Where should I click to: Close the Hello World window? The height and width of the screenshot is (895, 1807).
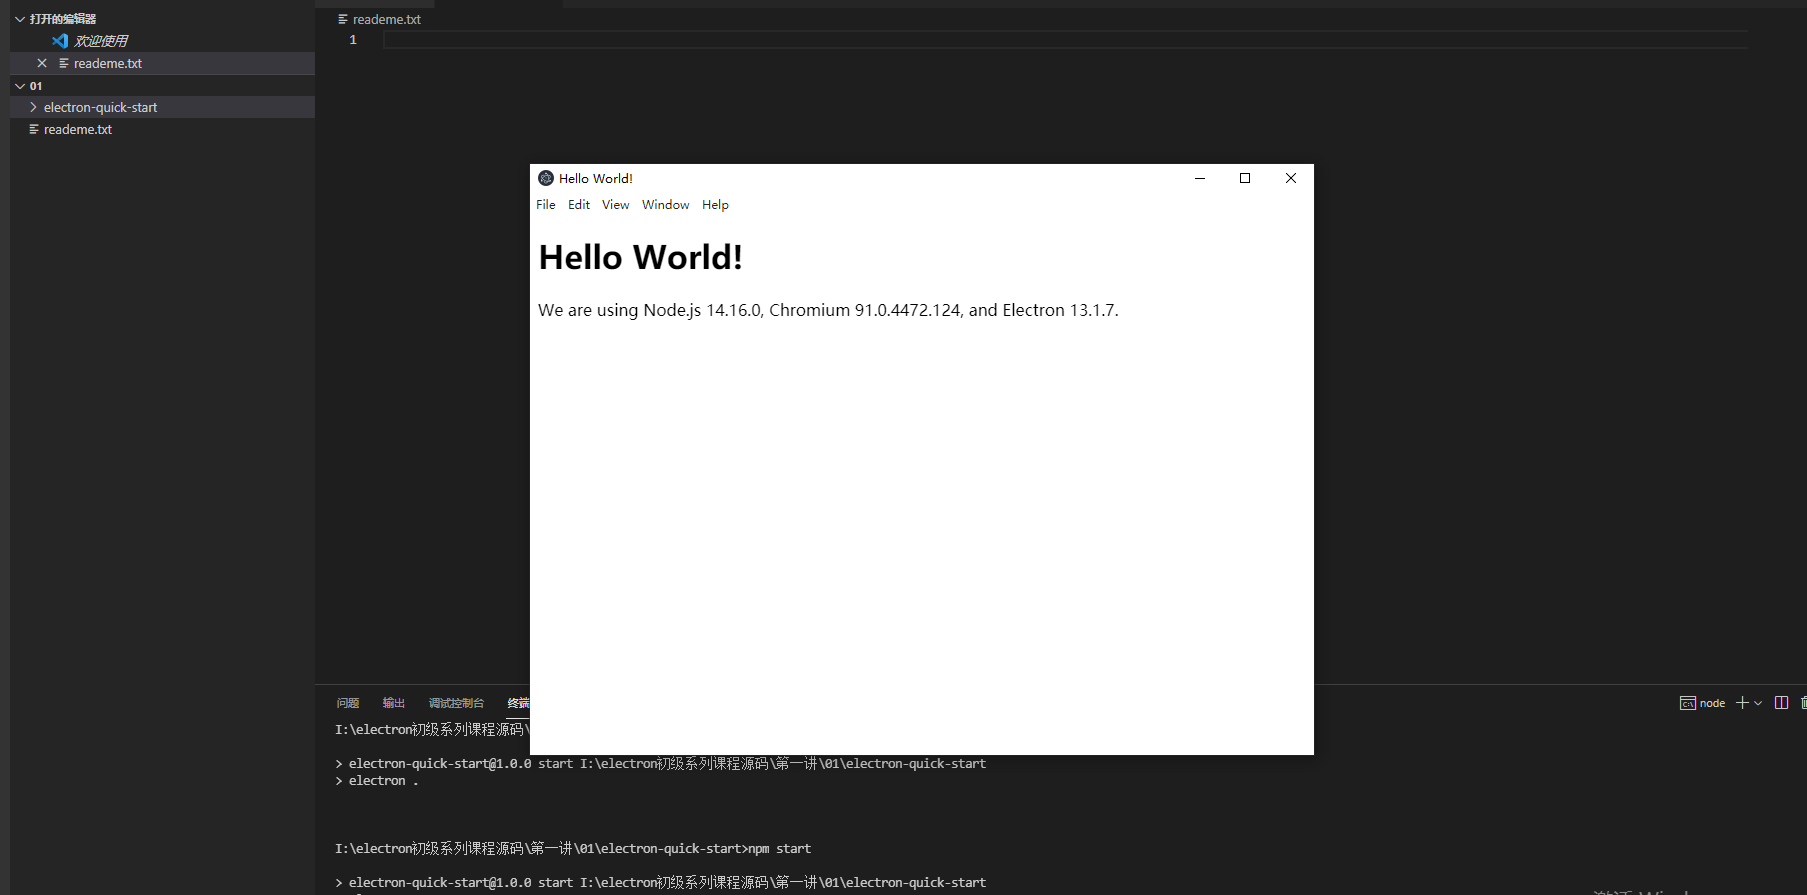1291,178
